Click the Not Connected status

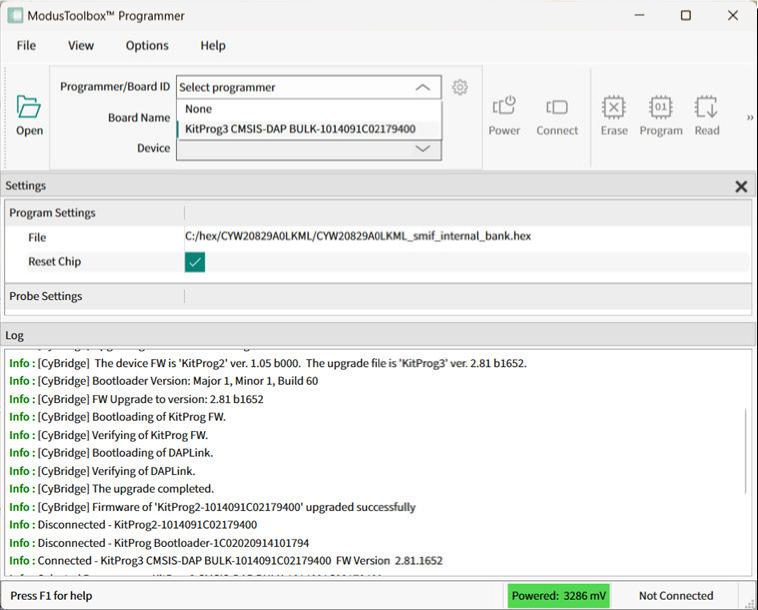tap(676, 596)
